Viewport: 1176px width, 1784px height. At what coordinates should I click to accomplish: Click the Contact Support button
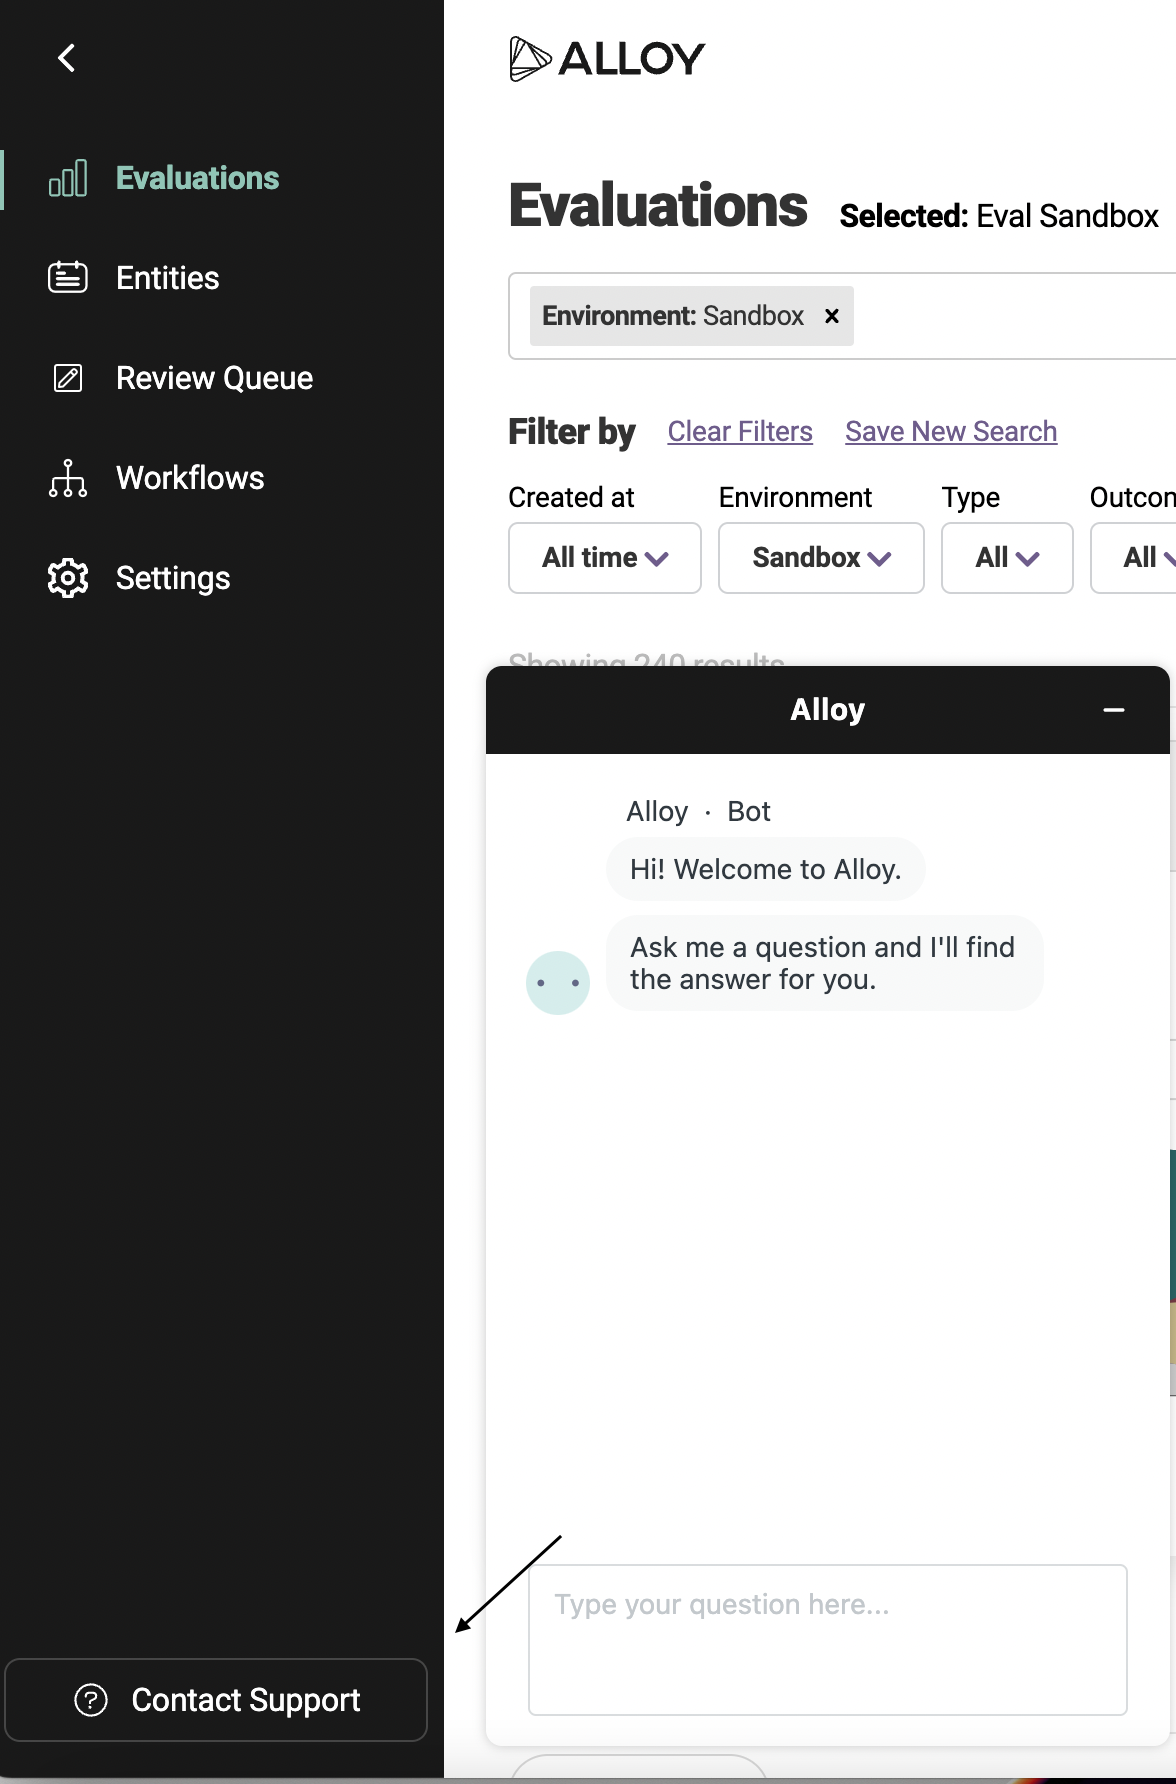pos(216,1700)
